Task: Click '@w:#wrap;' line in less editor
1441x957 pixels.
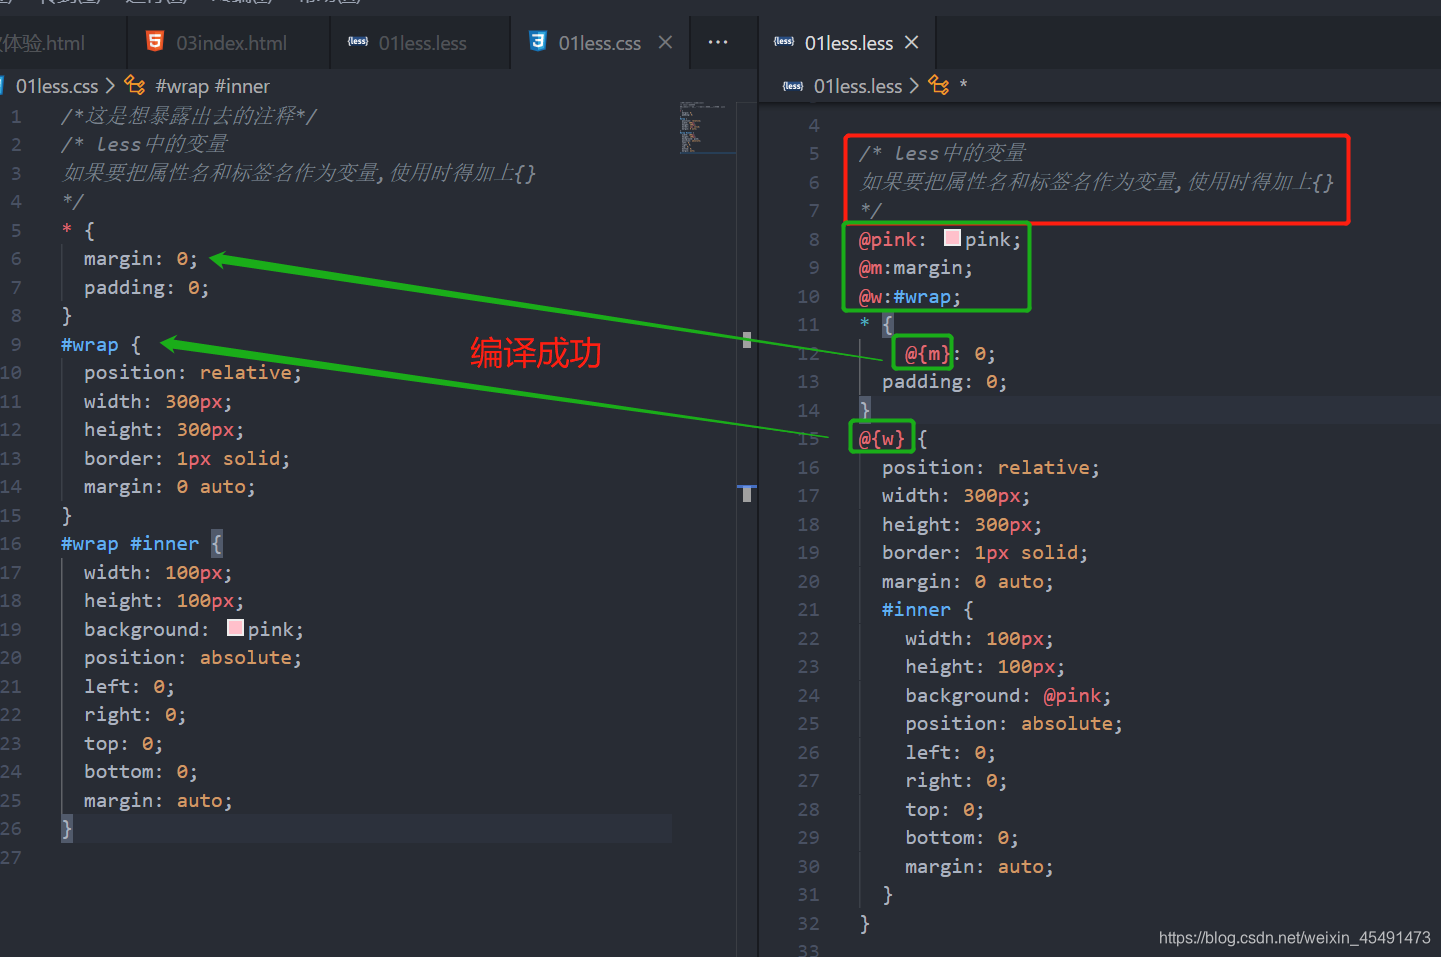Action: pos(909,297)
